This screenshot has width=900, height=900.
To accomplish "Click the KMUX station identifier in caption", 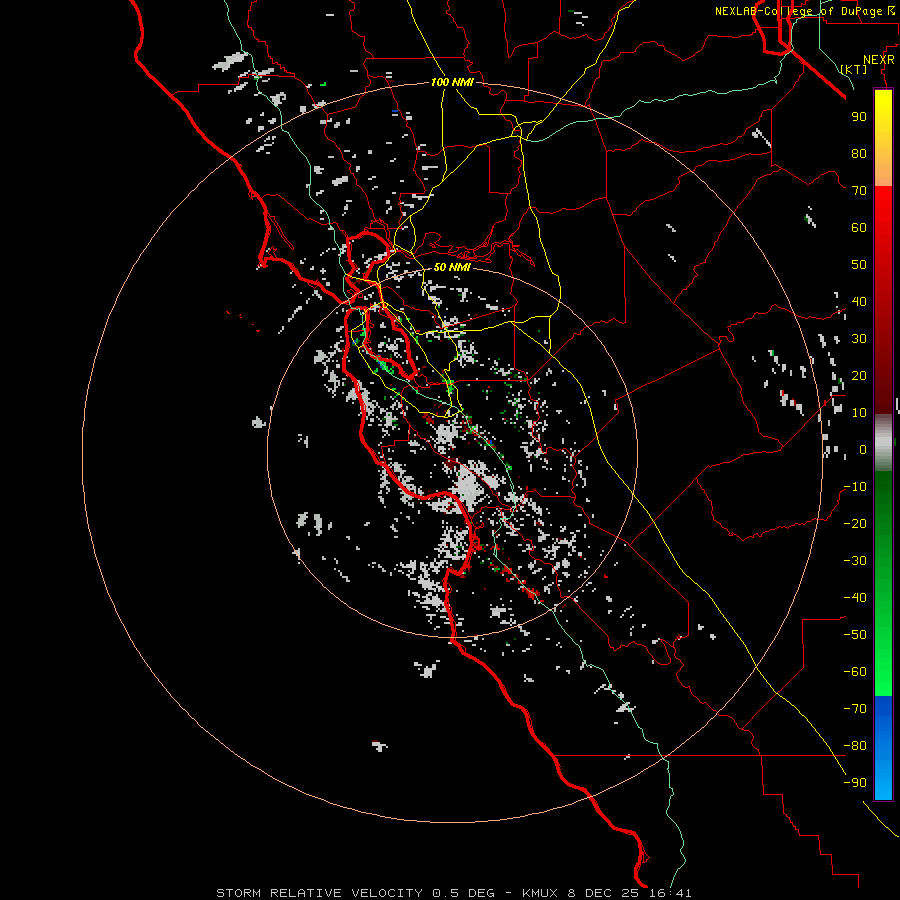I will tap(540, 893).
